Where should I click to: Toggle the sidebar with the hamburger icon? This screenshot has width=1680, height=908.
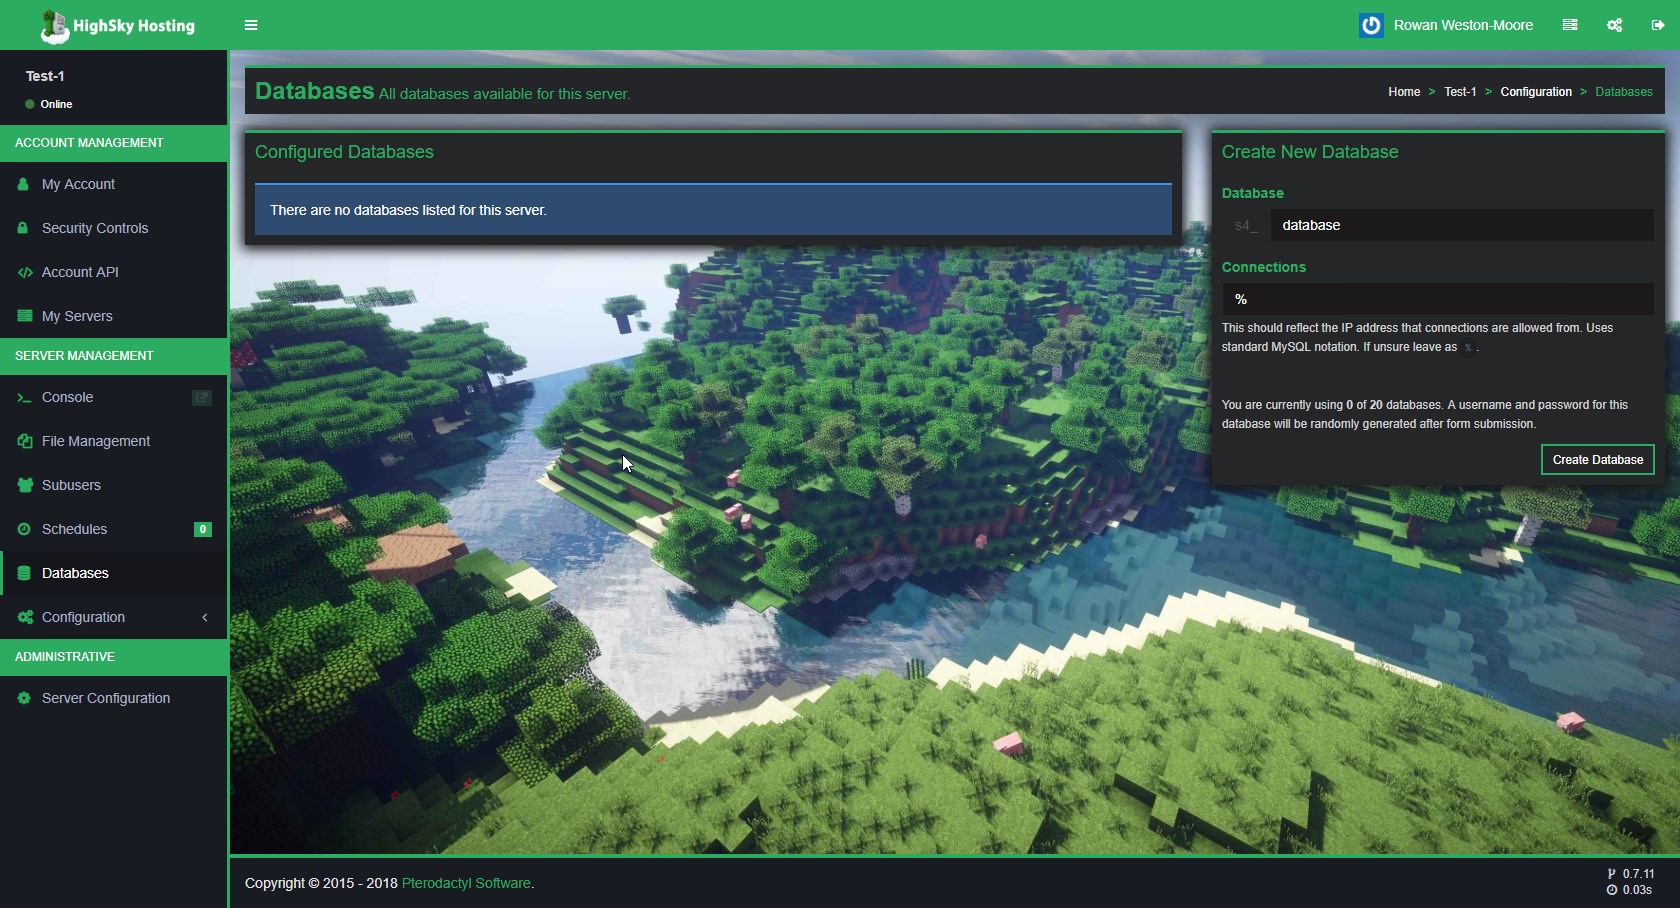pos(251,25)
